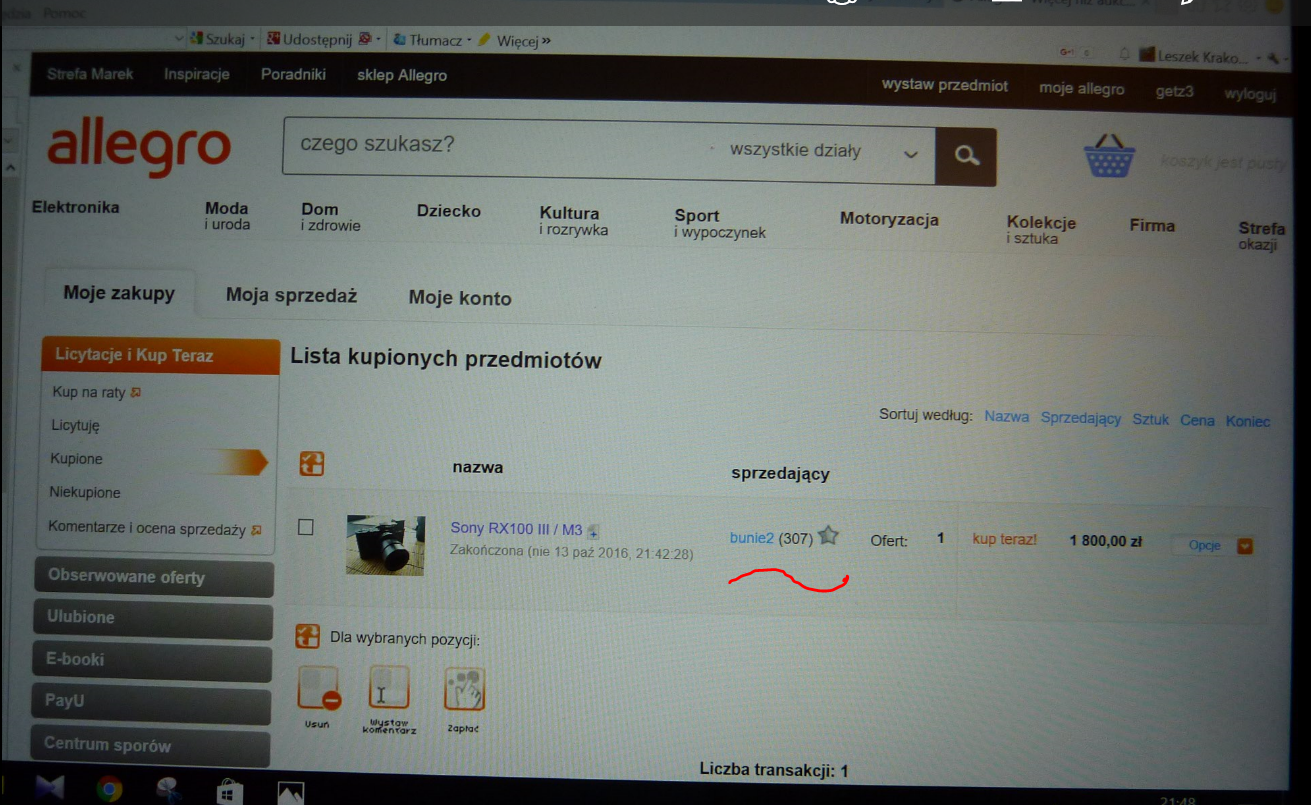Click the select-all icon beside Dla wybranych pozycji
The image size is (1311, 805).
point(308,636)
